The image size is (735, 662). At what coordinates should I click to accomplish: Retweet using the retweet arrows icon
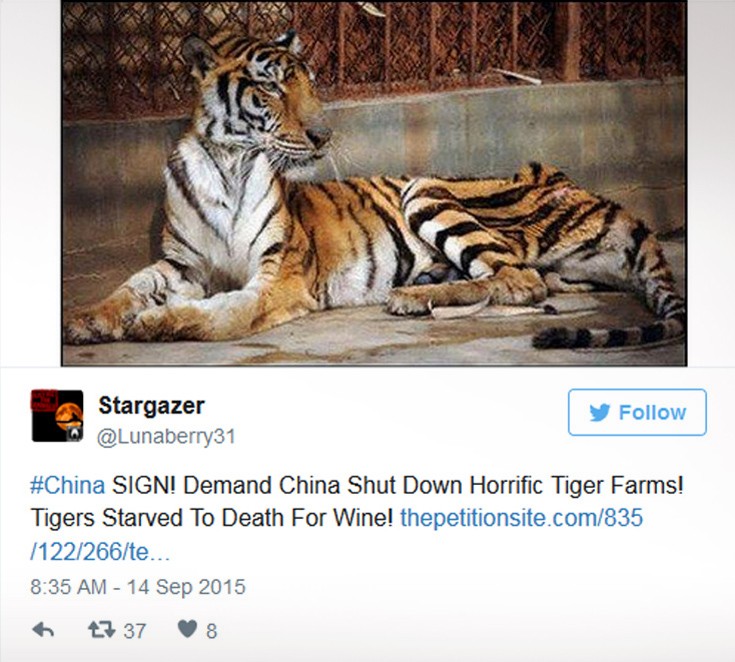click(x=102, y=630)
